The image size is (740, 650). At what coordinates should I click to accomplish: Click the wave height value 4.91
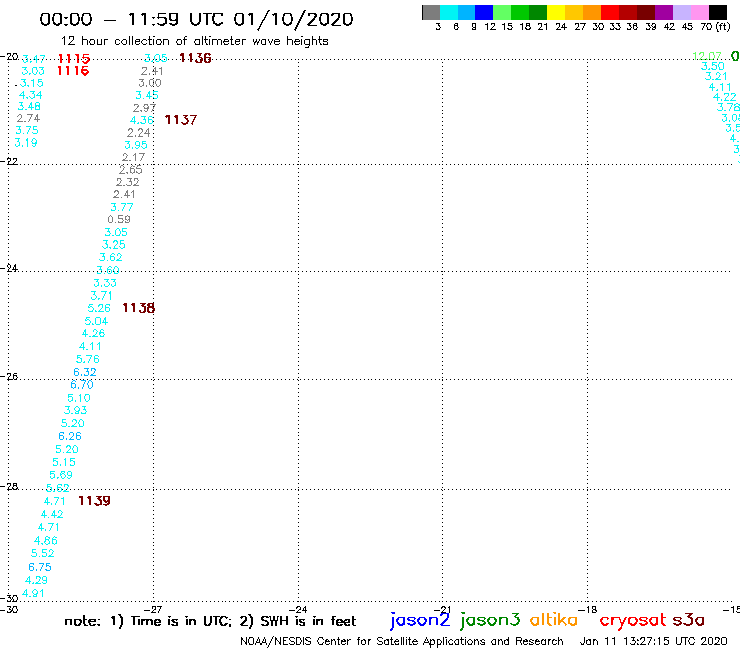33,593
